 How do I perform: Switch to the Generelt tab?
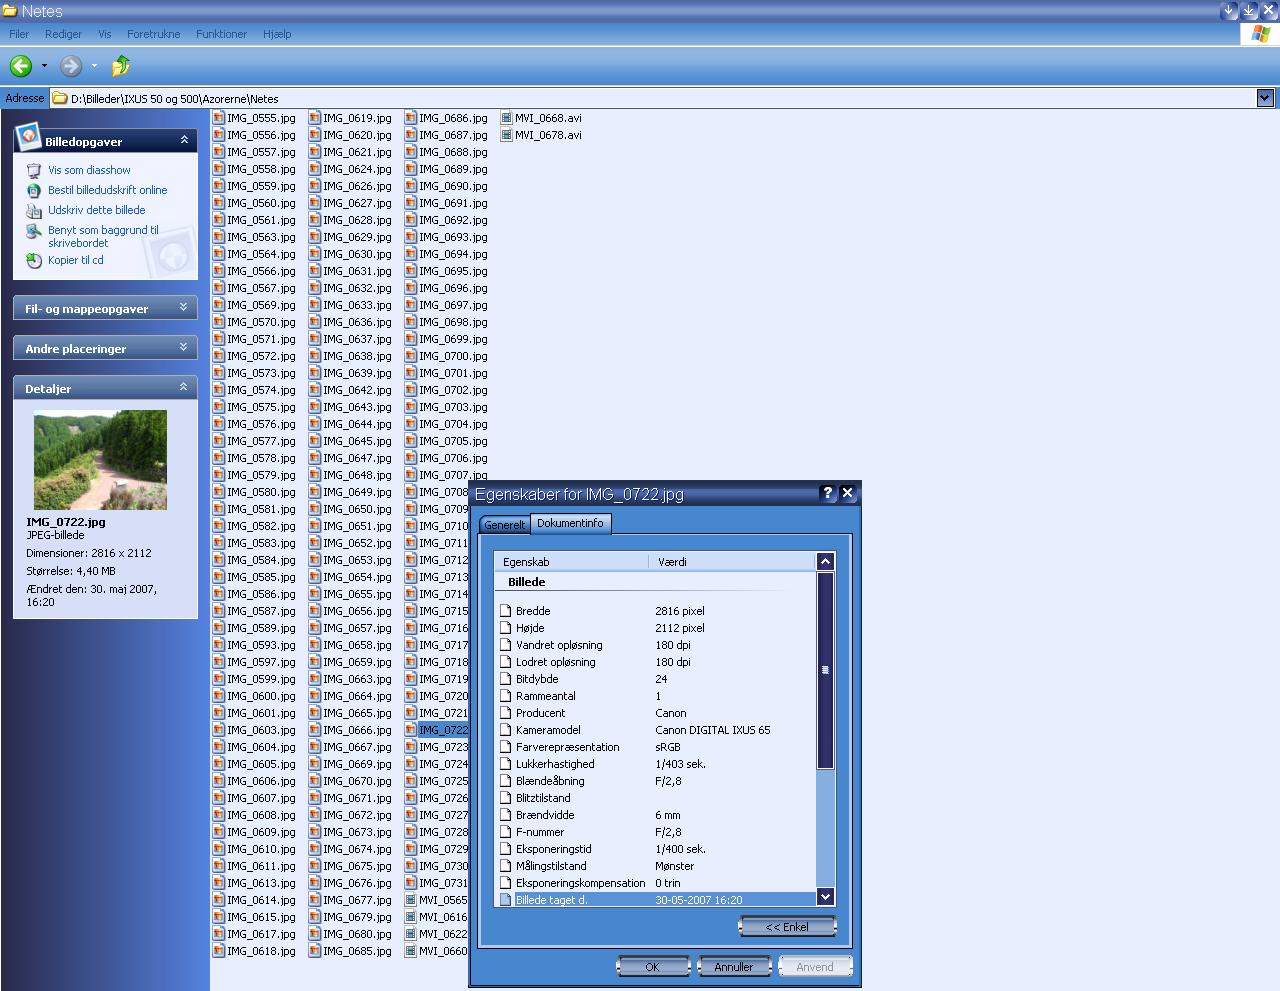(504, 525)
